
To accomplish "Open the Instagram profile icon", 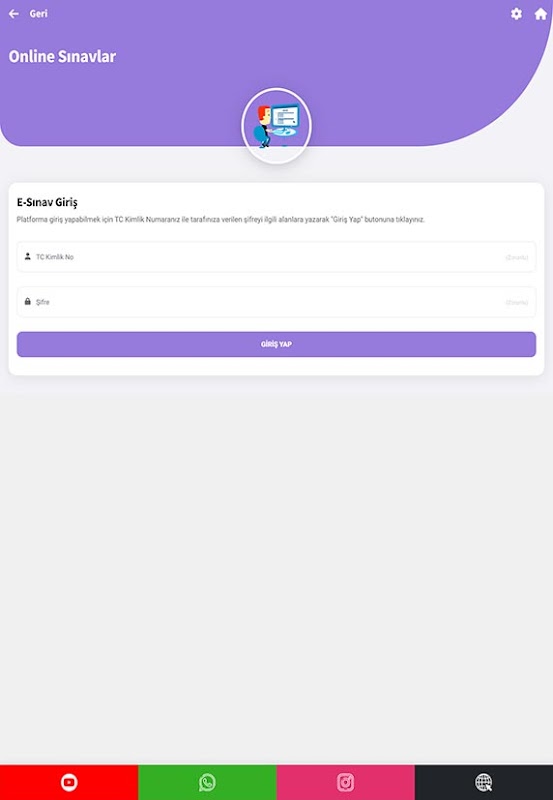I will [345, 782].
